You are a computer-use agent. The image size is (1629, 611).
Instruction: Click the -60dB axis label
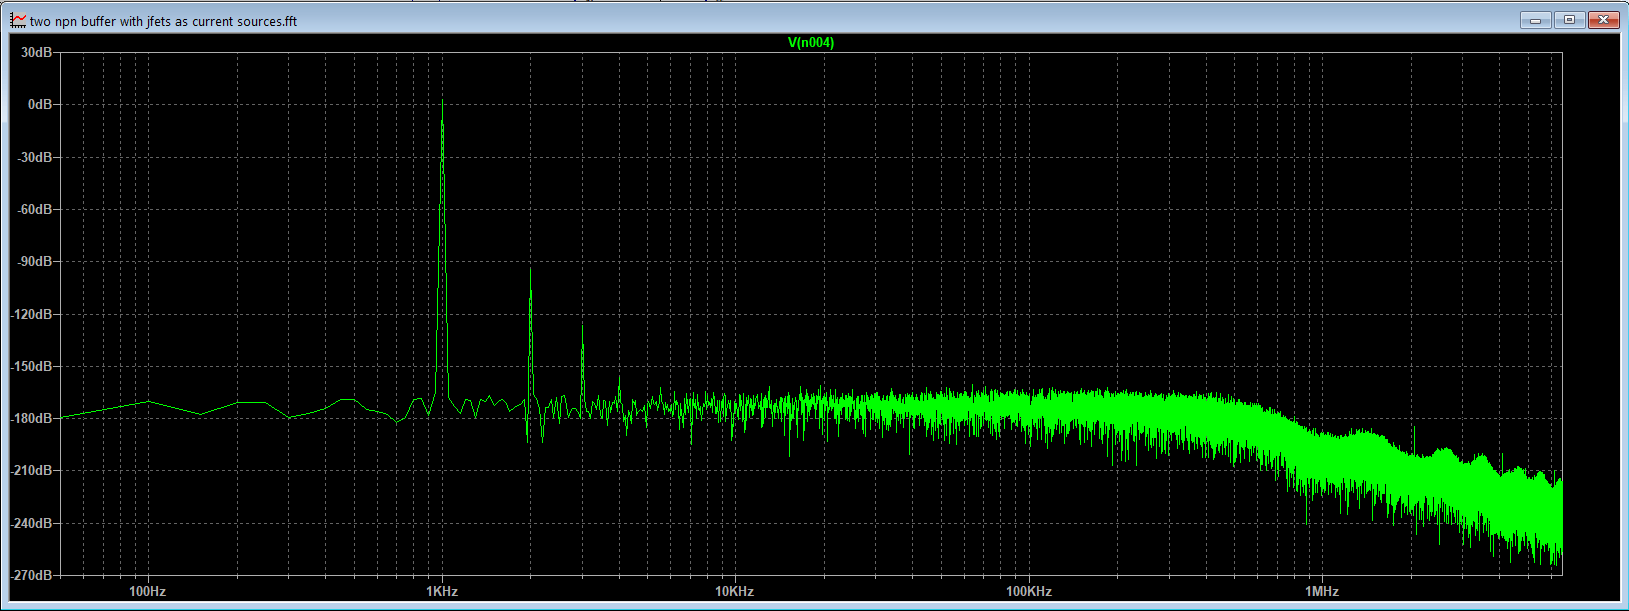(x=35, y=209)
